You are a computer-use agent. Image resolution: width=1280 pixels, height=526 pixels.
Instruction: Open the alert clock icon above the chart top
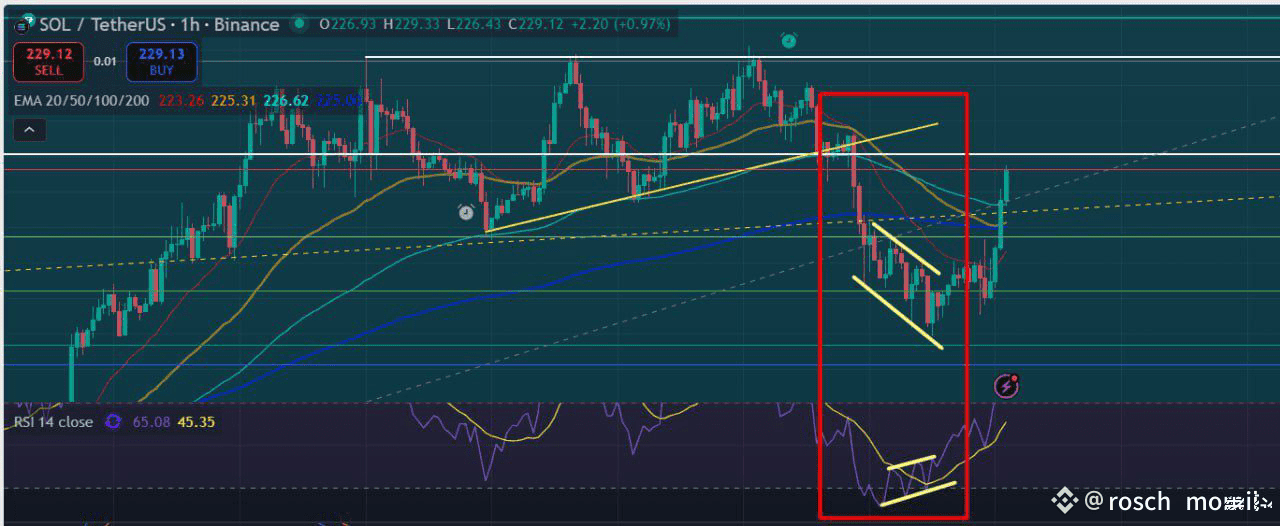click(788, 41)
